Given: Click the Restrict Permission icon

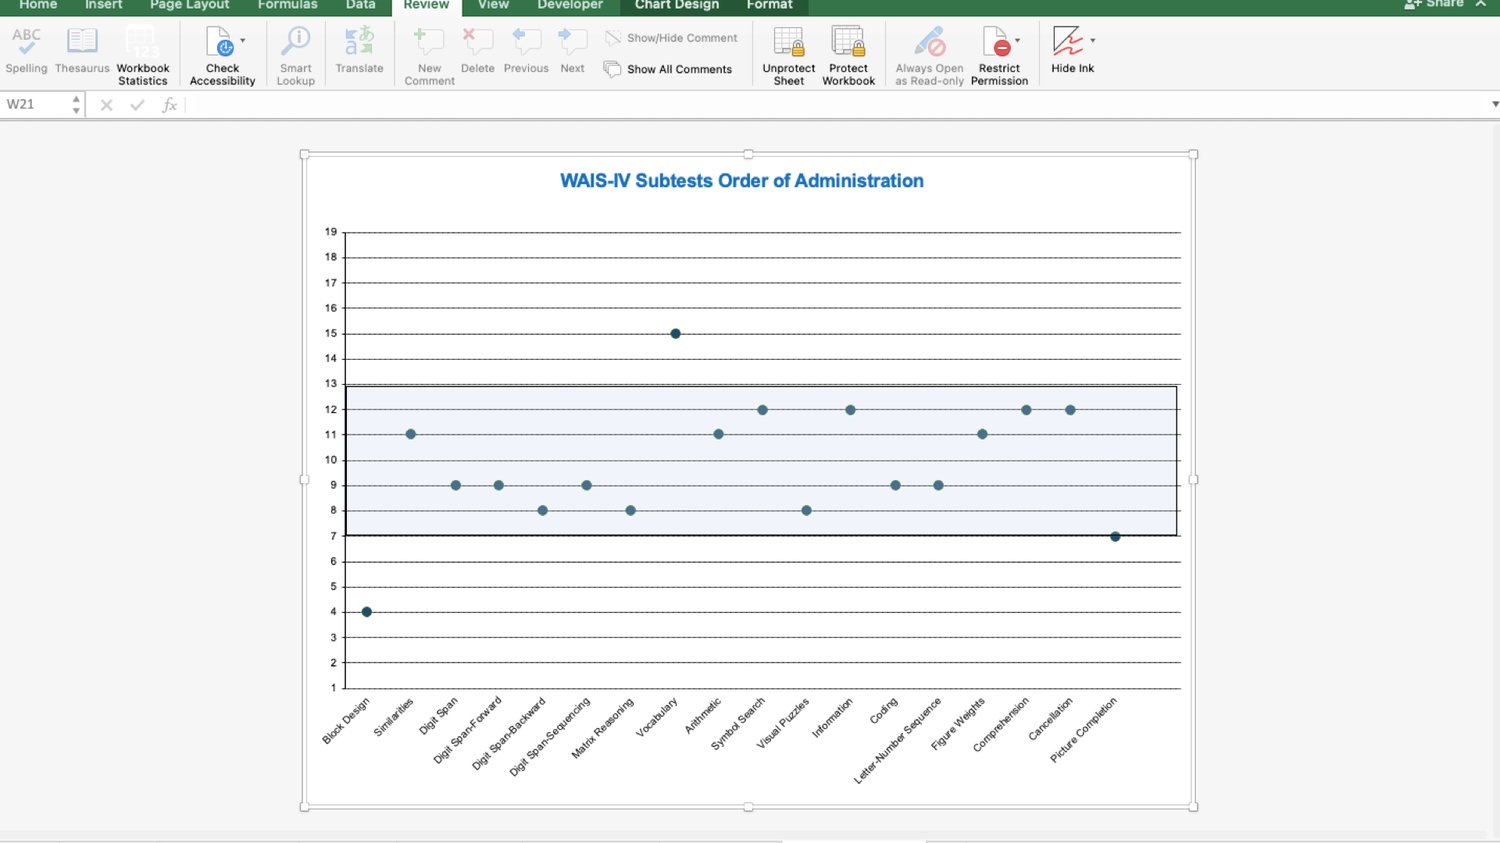Looking at the screenshot, I should 997,42.
